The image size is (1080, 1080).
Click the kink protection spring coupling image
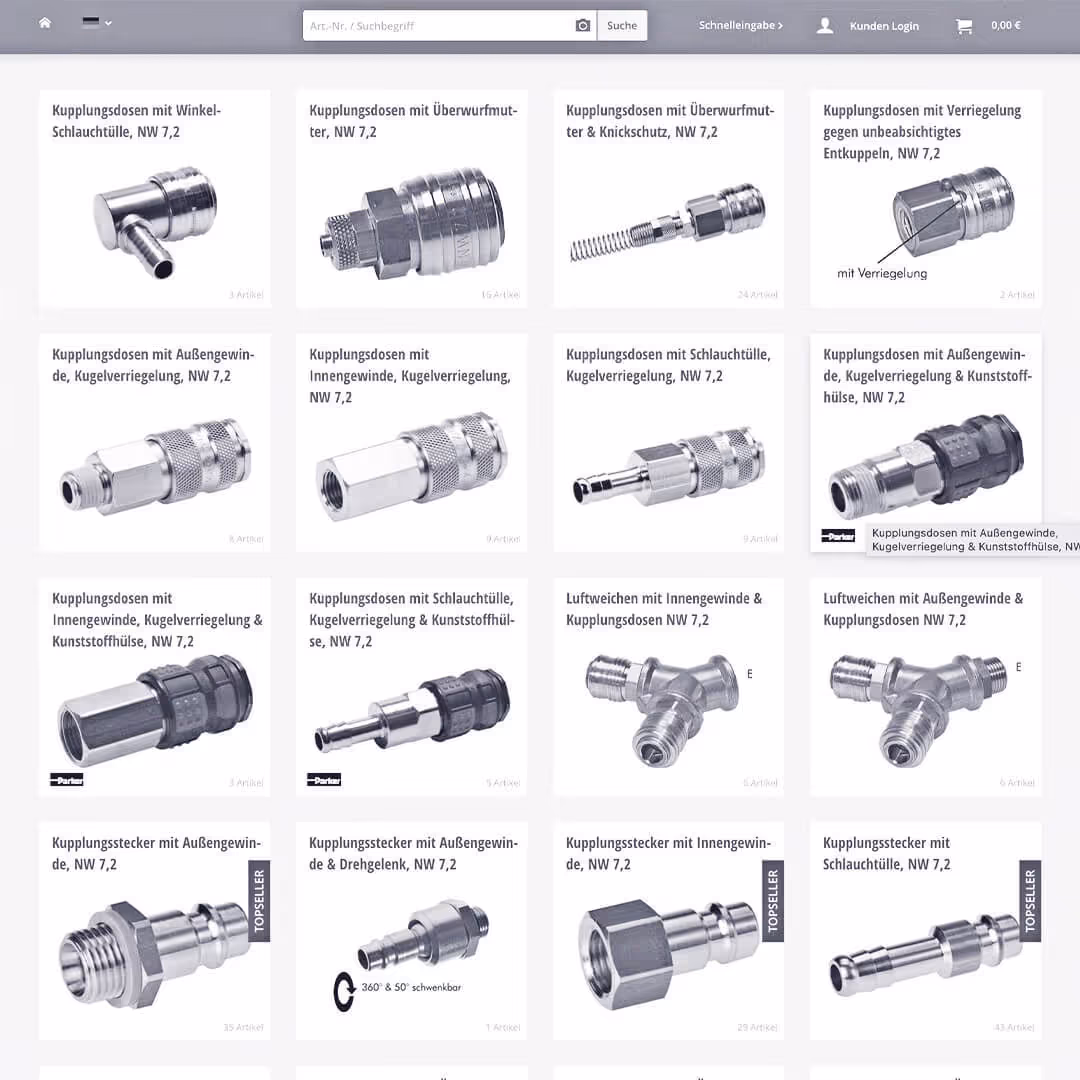668,222
